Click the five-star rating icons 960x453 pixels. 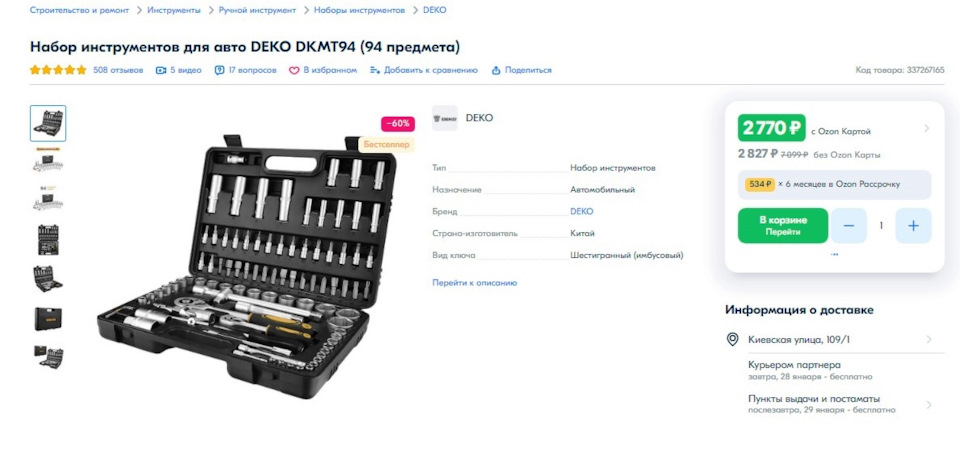point(58,70)
